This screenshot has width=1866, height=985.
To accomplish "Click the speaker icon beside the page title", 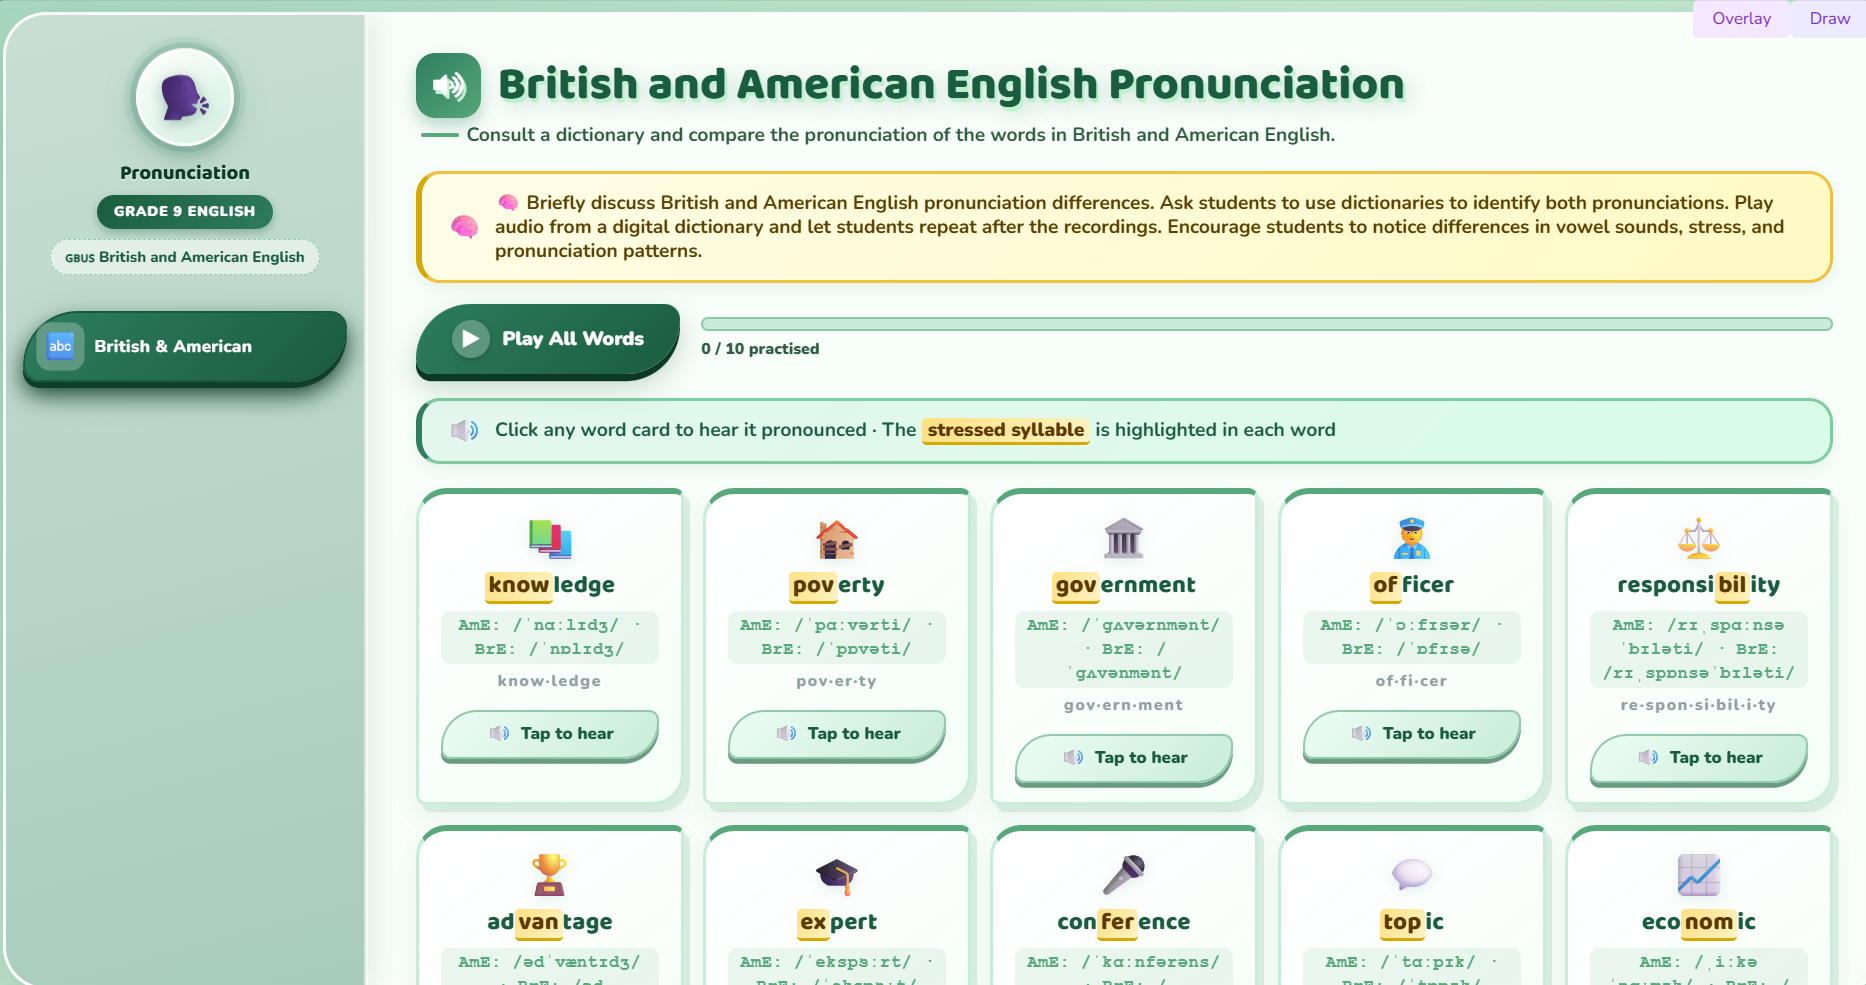I will click(448, 86).
